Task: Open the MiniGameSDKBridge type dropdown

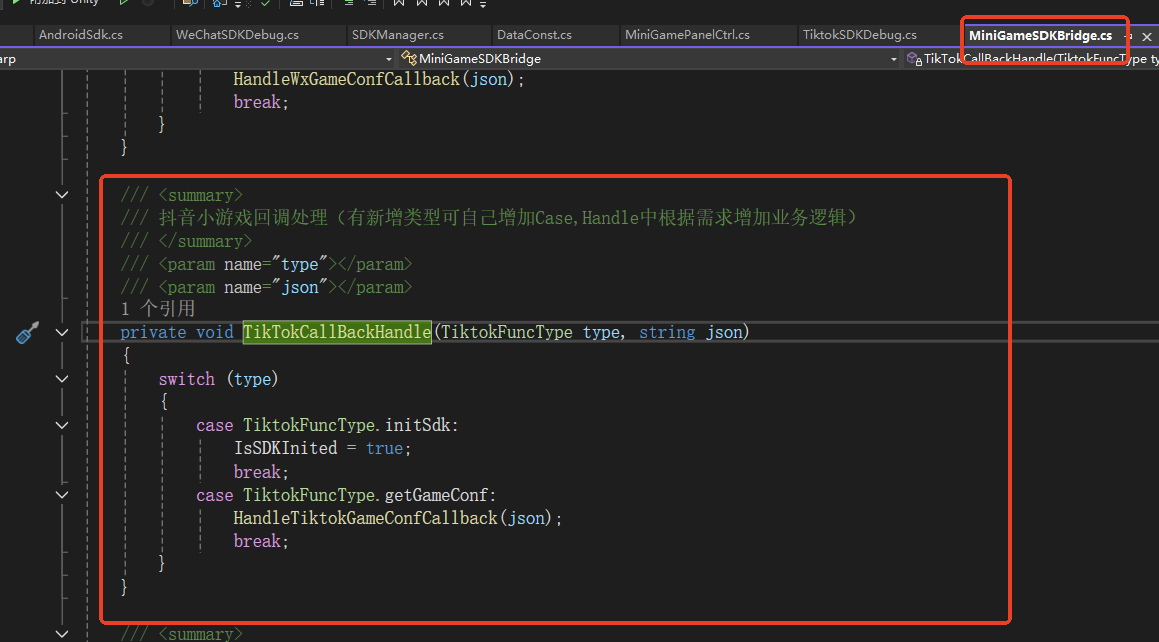Action: coord(894,59)
